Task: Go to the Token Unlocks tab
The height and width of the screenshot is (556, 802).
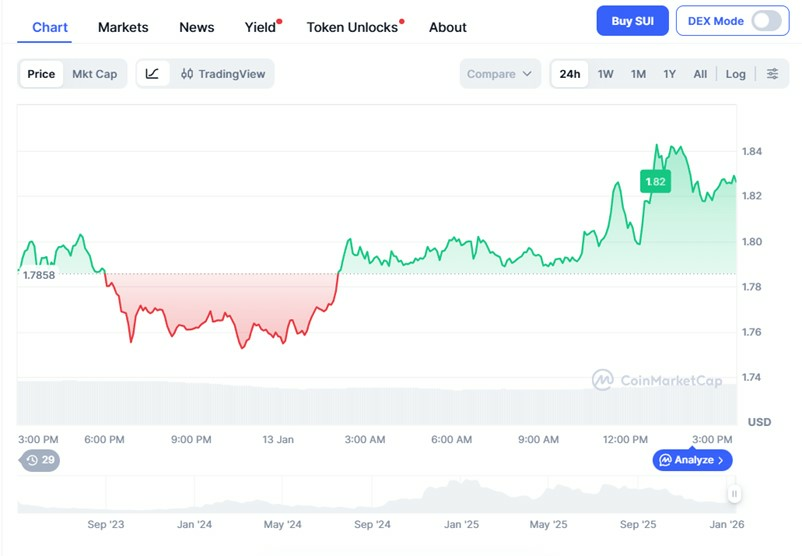Action: (352, 27)
